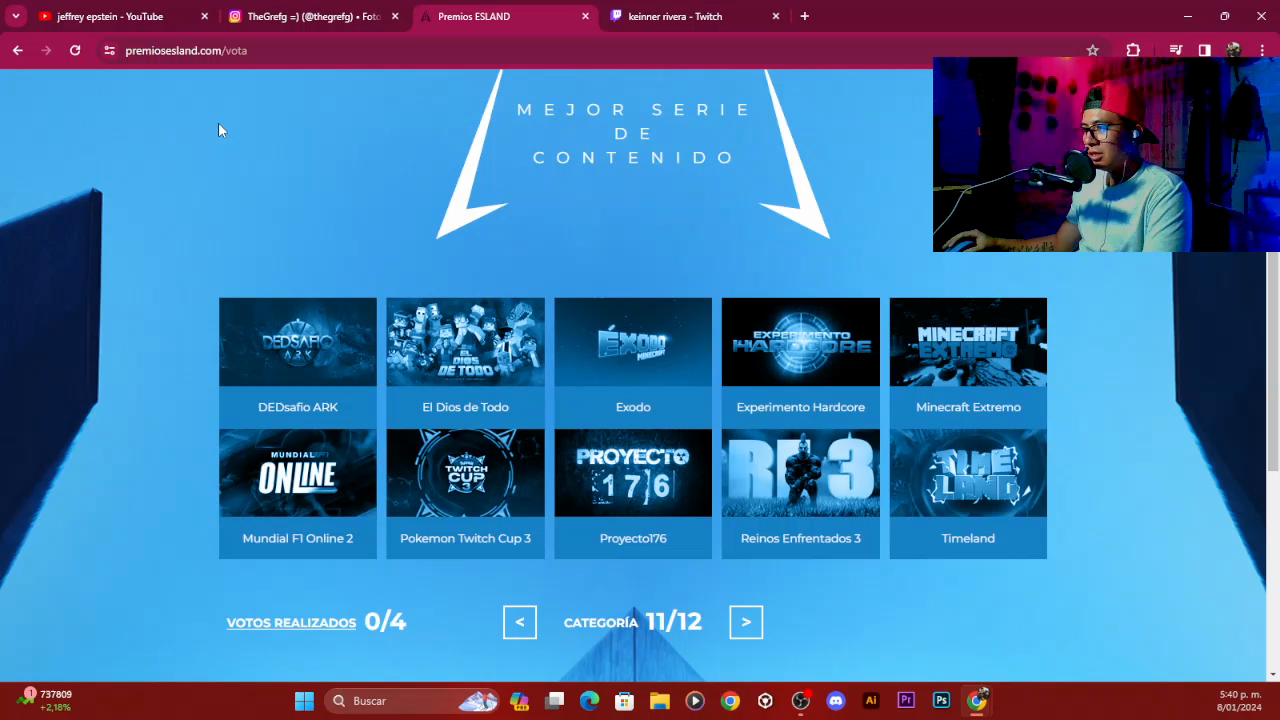Click the CATEGORÍA 11/12 counter text
Image resolution: width=1280 pixels, height=720 pixels.
(x=633, y=622)
